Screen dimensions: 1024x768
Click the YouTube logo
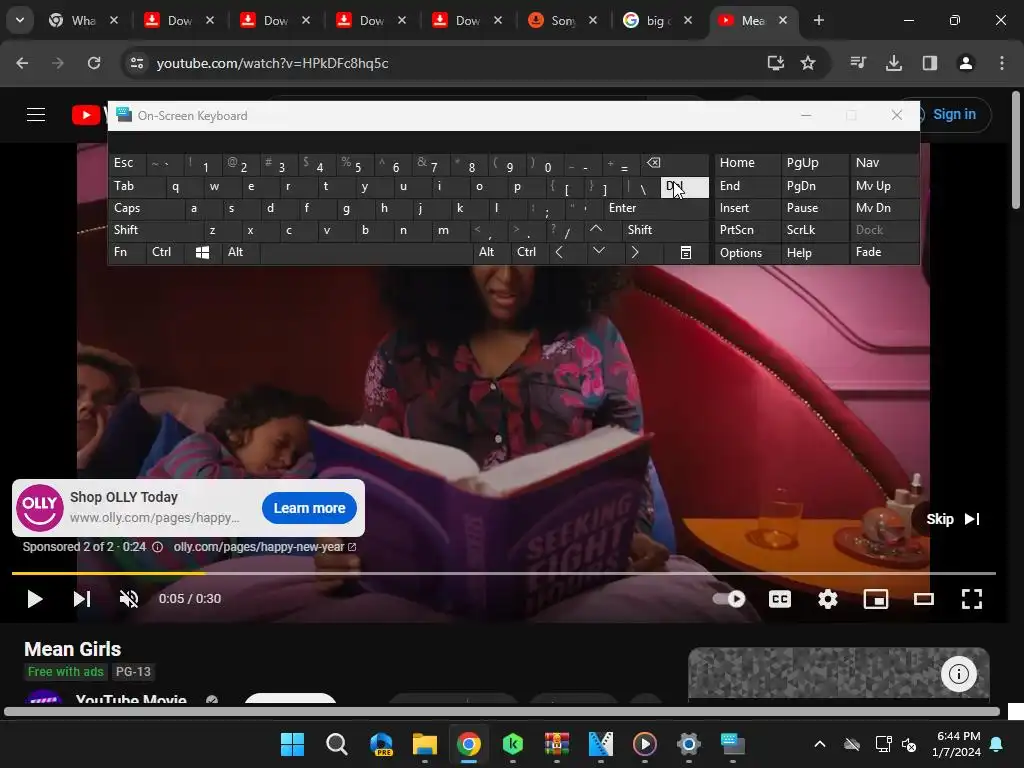88,115
